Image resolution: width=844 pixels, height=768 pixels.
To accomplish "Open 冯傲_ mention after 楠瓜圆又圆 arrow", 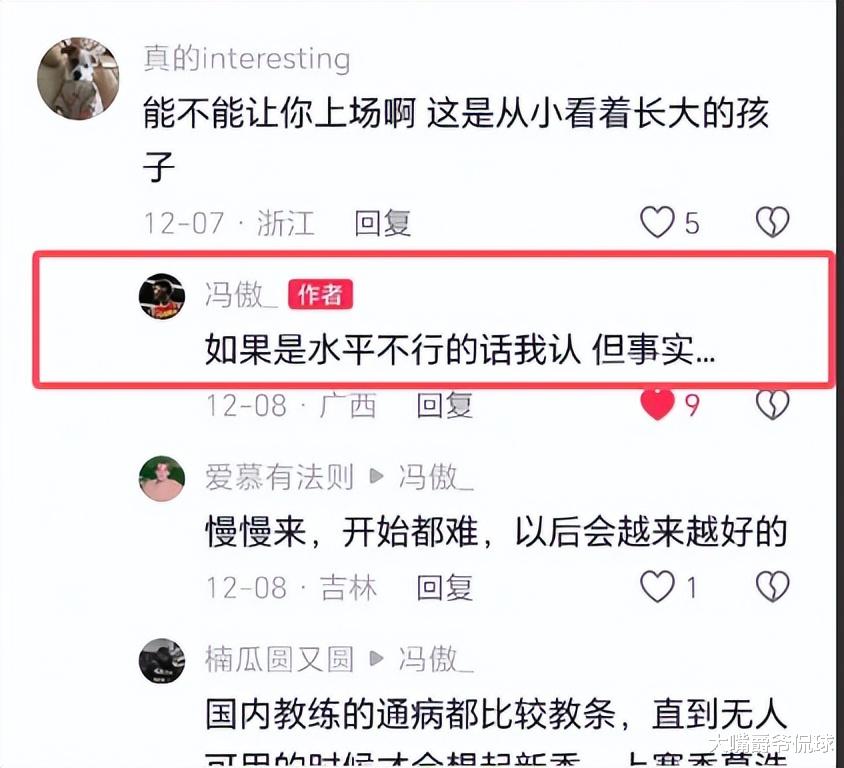I will coord(435,659).
